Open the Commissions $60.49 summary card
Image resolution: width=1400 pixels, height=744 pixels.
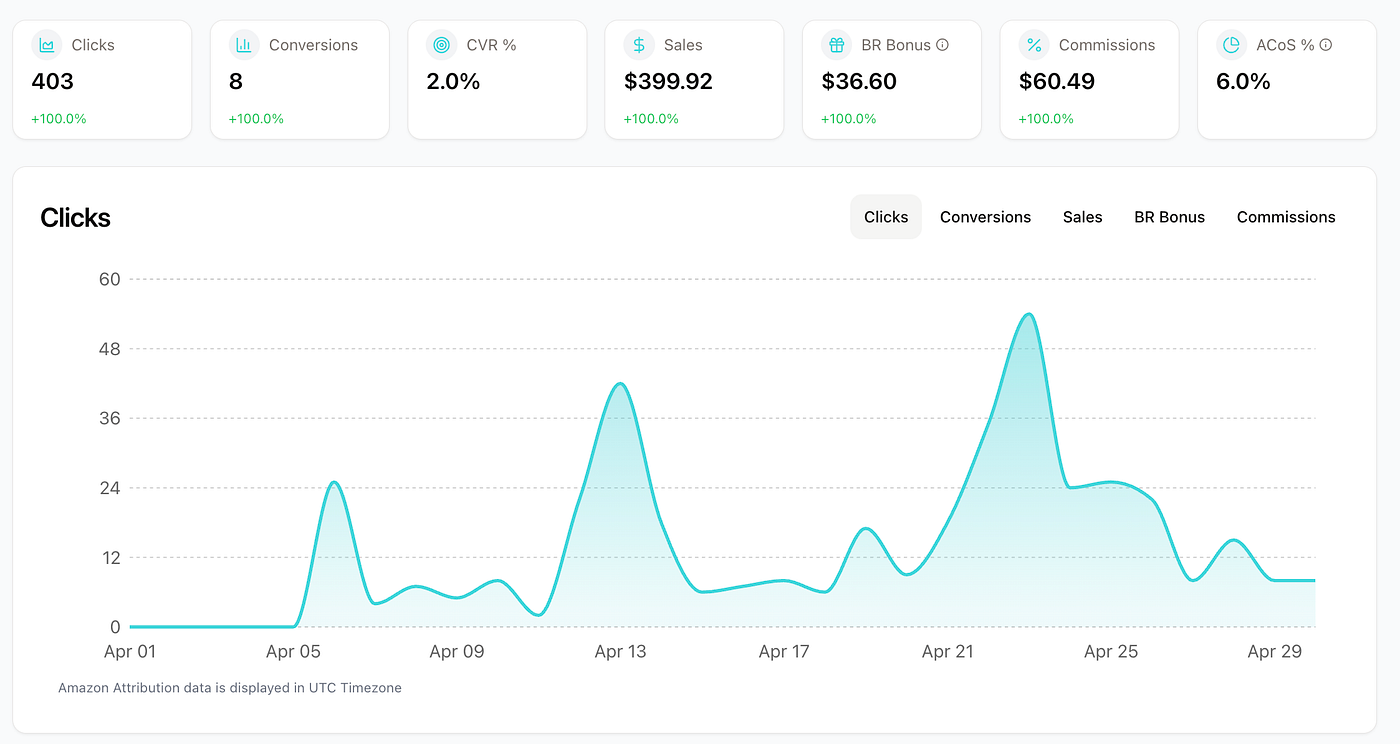point(1089,79)
